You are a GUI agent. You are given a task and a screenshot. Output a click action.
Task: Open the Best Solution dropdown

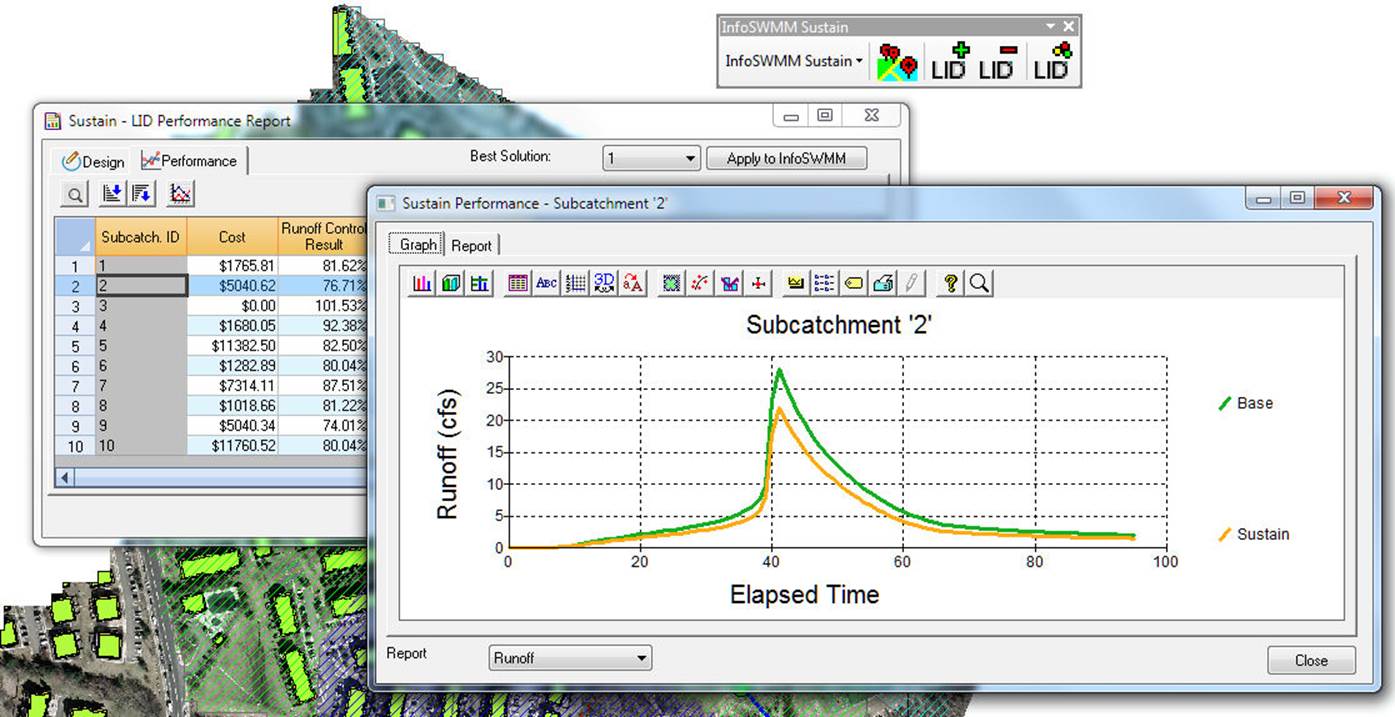click(650, 157)
